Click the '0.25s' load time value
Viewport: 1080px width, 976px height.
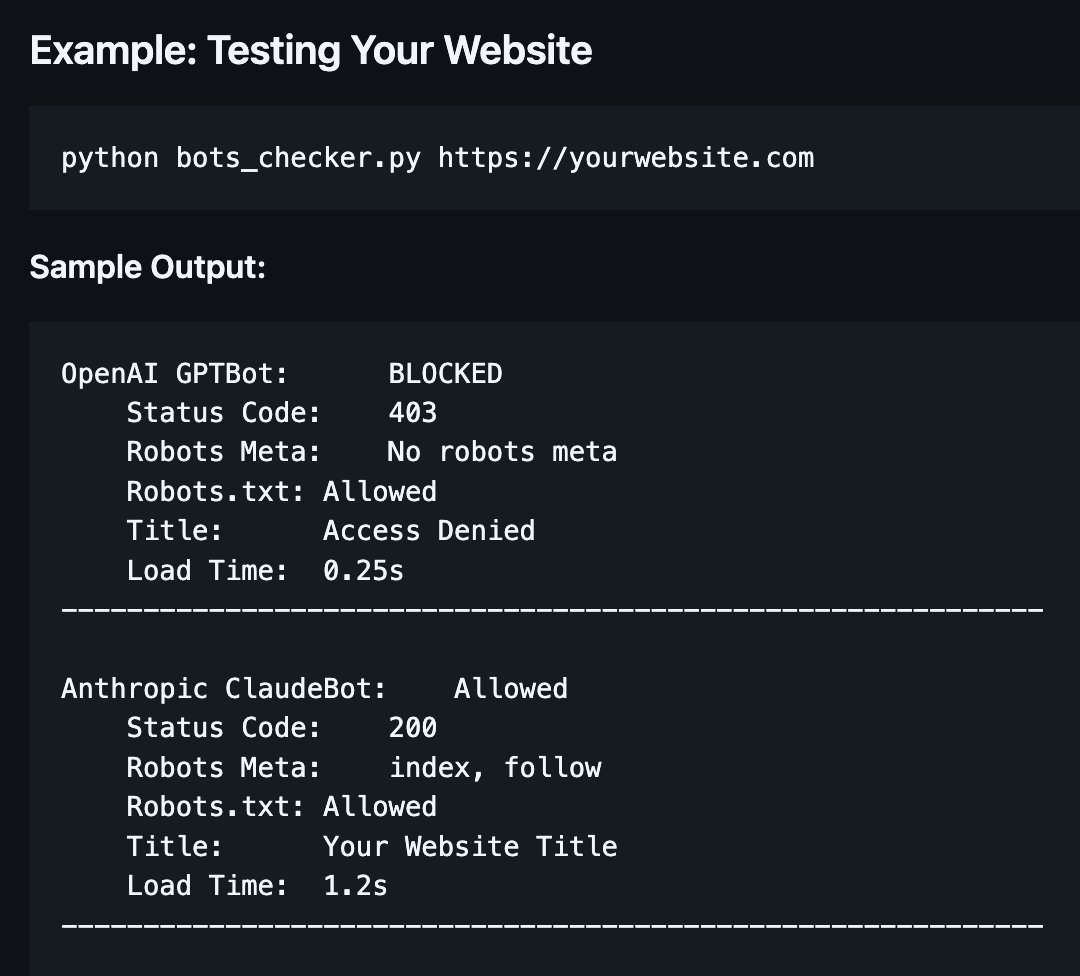tap(363, 570)
